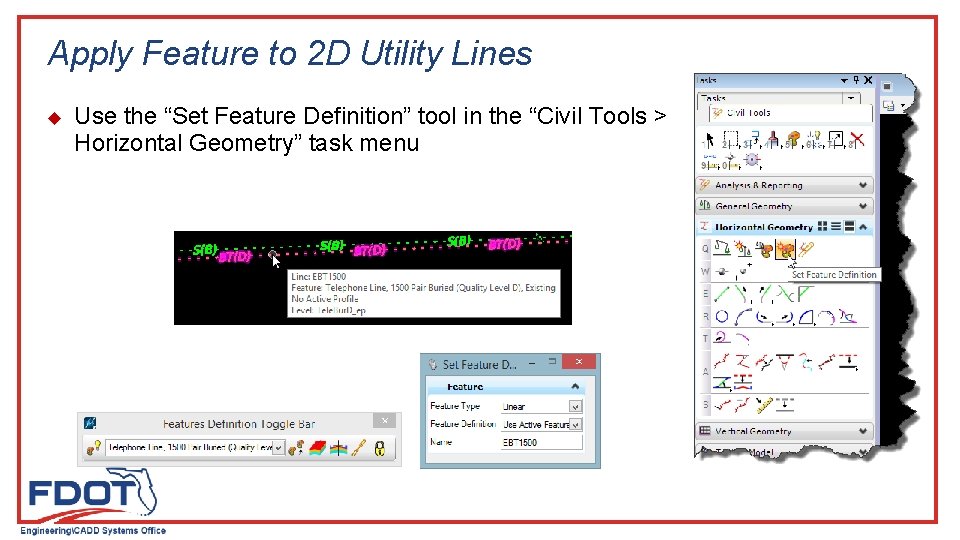Click the Element Selection arrow tool

tap(708, 140)
